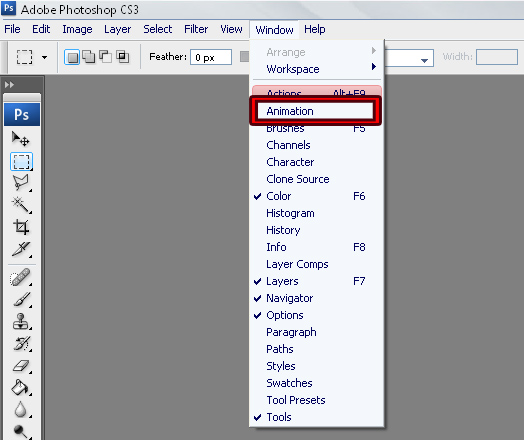
Task: Choose Styles from the Window menu
Action: pos(317,366)
